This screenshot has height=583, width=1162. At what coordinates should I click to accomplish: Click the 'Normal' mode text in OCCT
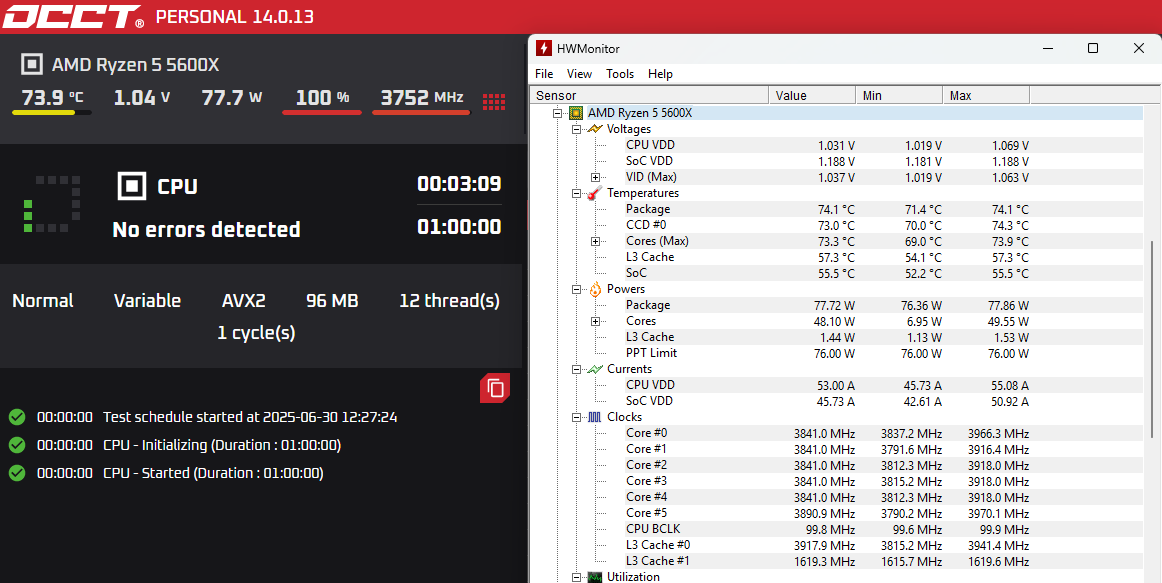43,301
